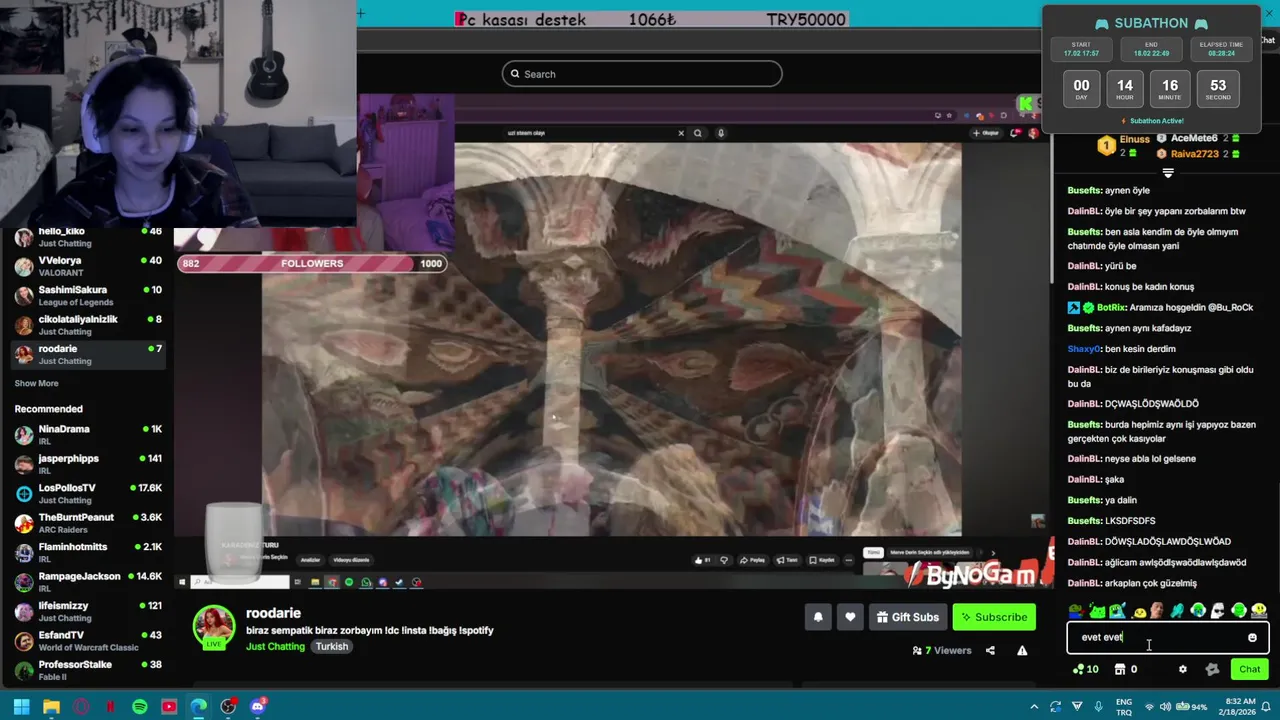Follow roodarie with the heart button

pyautogui.click(x=850, y=617)
